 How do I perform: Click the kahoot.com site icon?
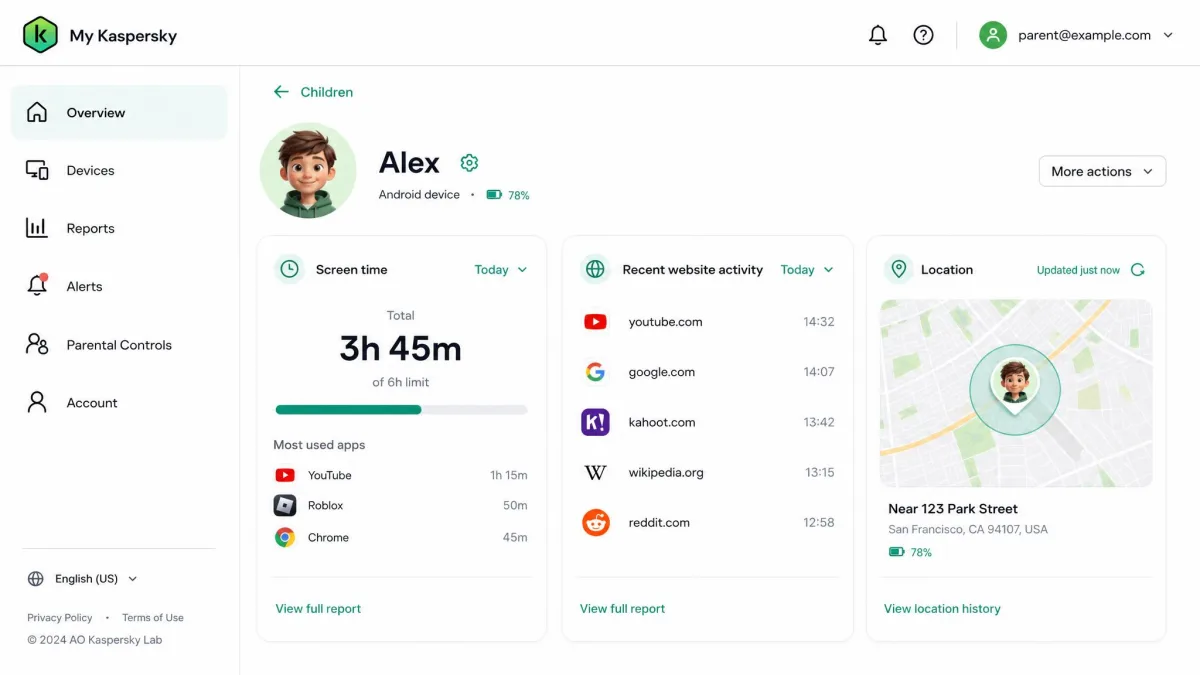tap(595, 422)
